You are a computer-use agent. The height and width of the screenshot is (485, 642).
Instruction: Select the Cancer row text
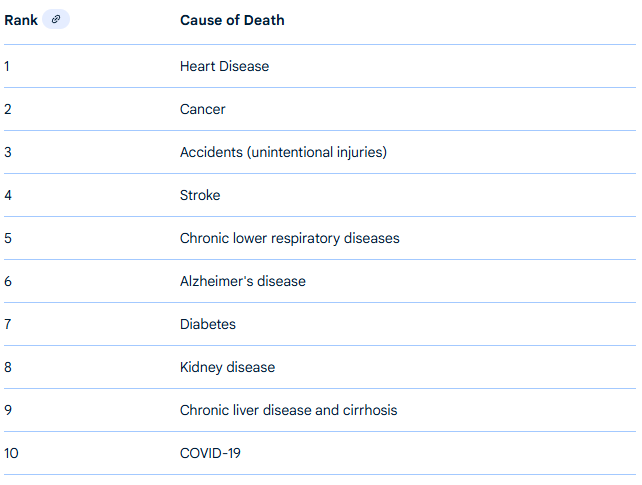click(x=203, y=109)
